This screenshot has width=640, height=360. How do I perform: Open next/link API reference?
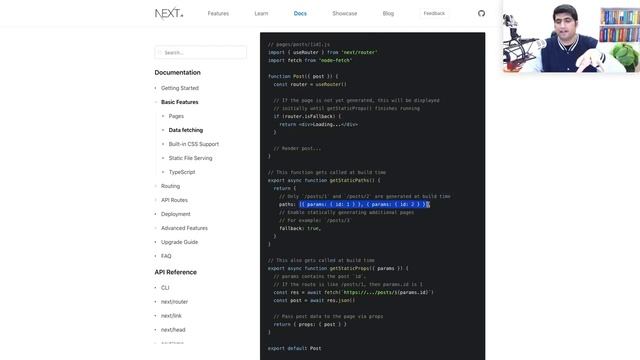[171, 316]
